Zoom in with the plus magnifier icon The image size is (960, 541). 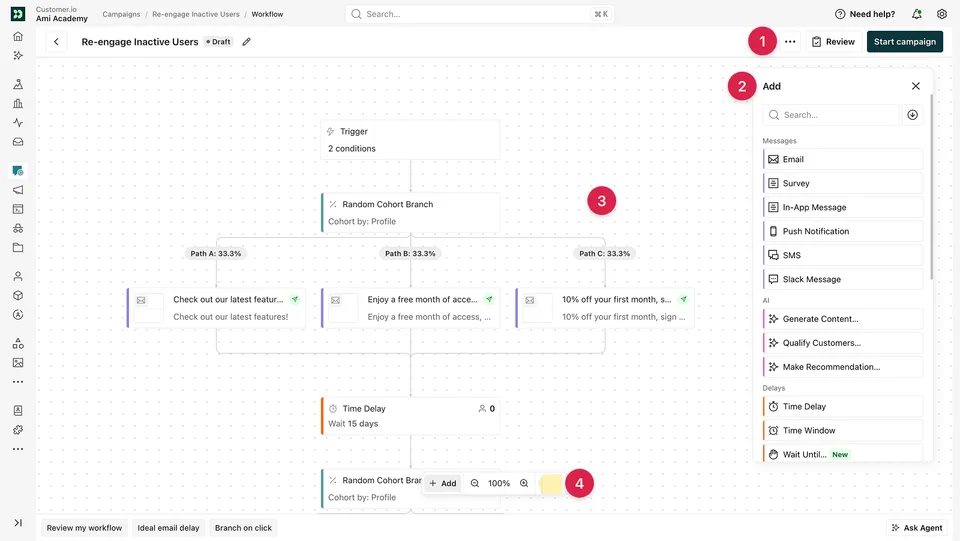(524, 483)
